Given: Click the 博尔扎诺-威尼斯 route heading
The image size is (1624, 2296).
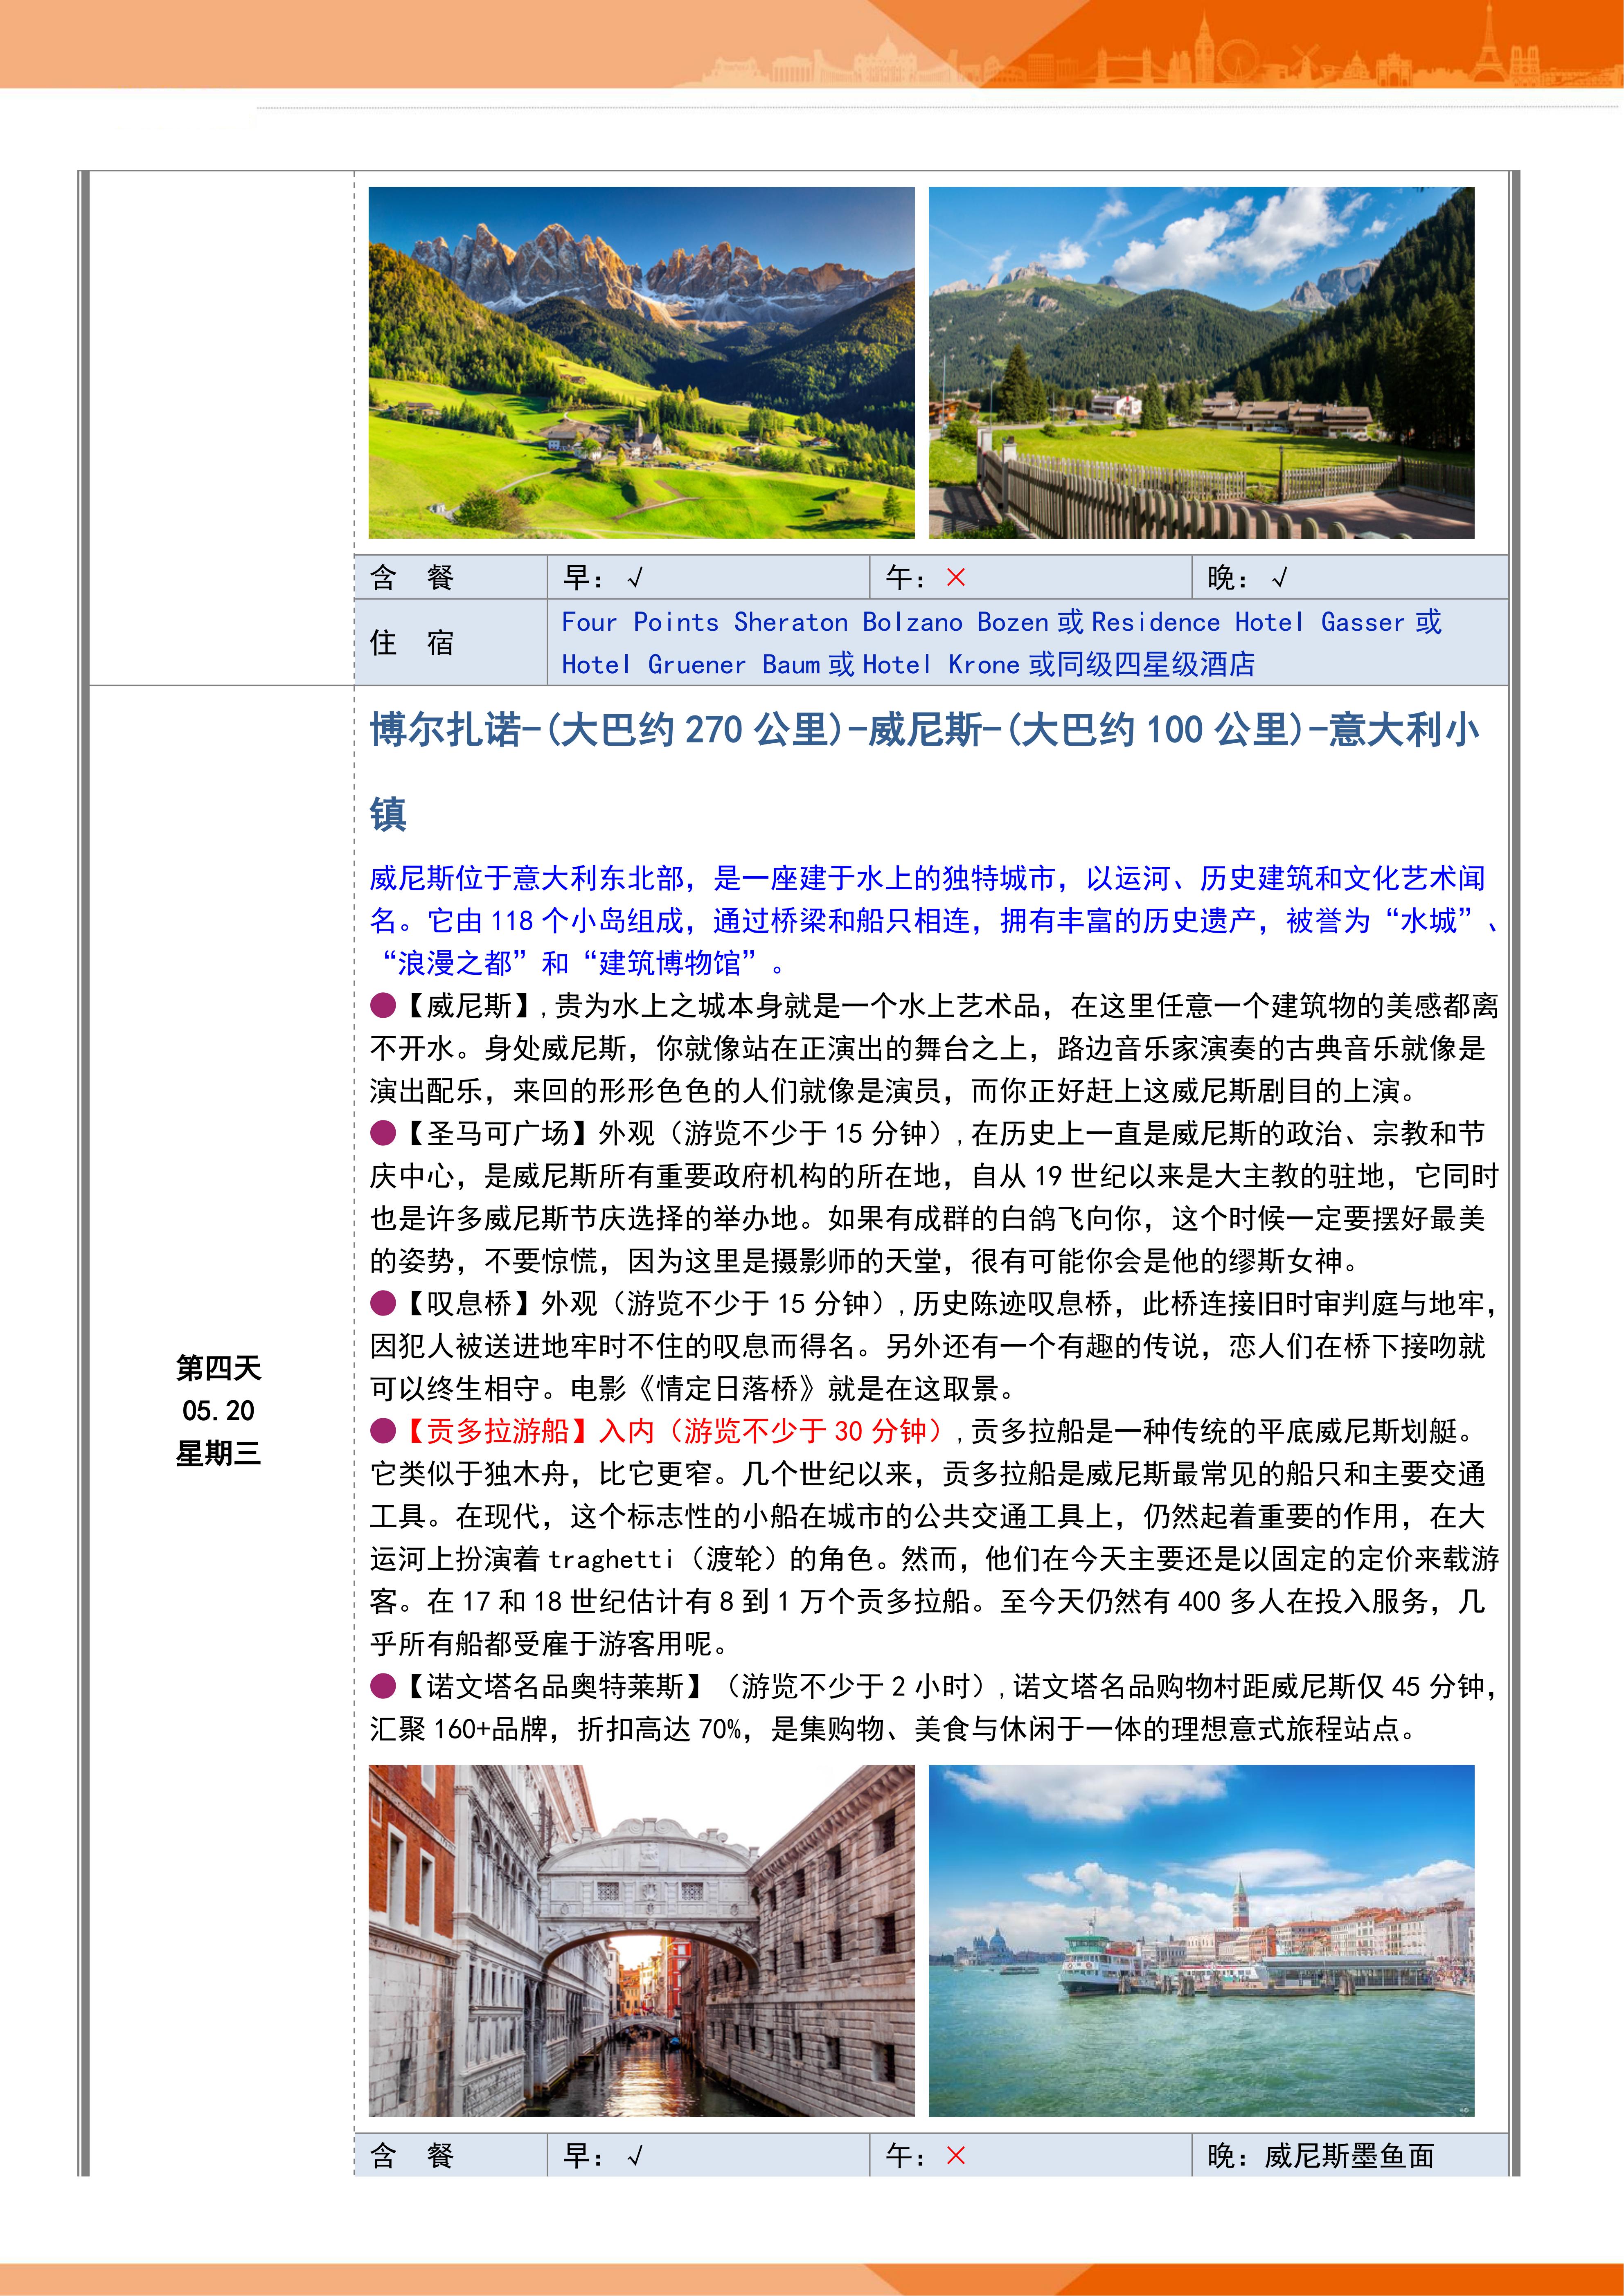Looking at the screenshot, I should tap(923, 730).
